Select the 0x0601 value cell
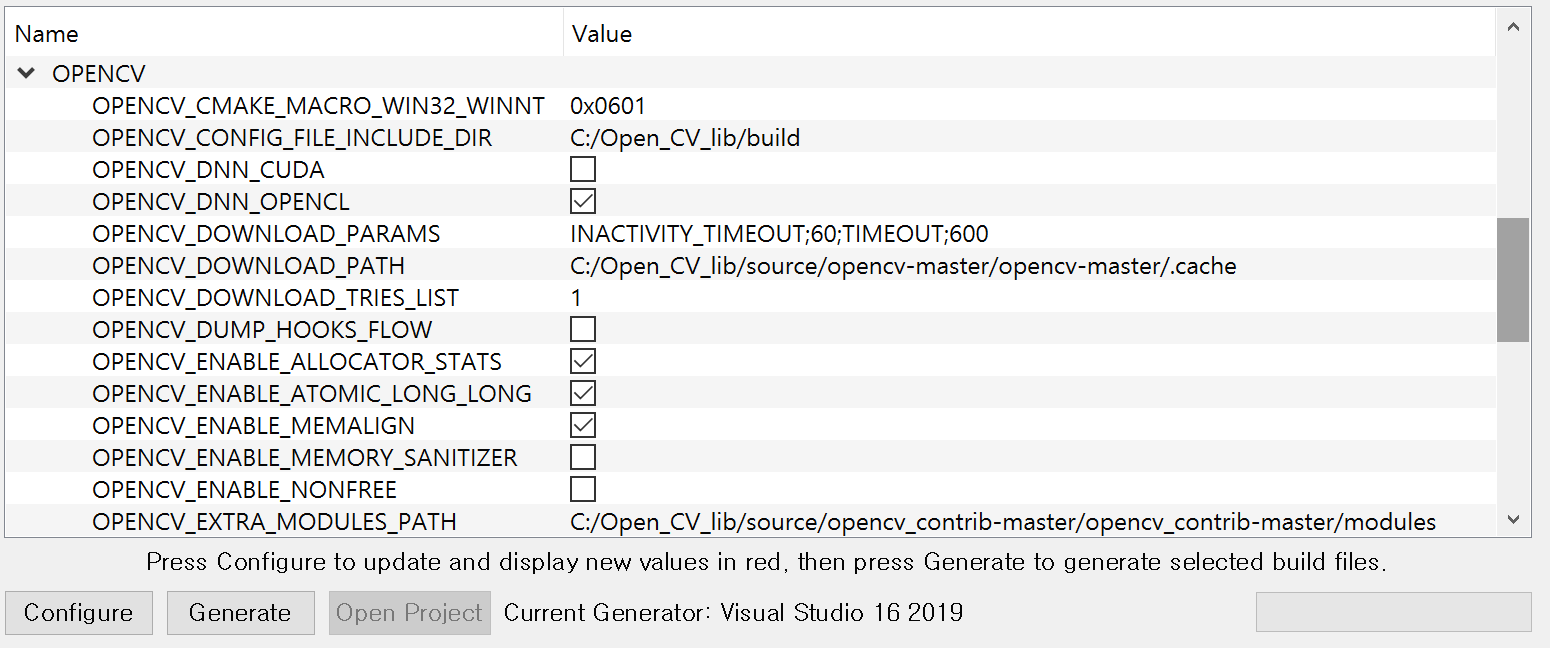This screenshot has width=1550, height=648. click(x=608, y=105)
